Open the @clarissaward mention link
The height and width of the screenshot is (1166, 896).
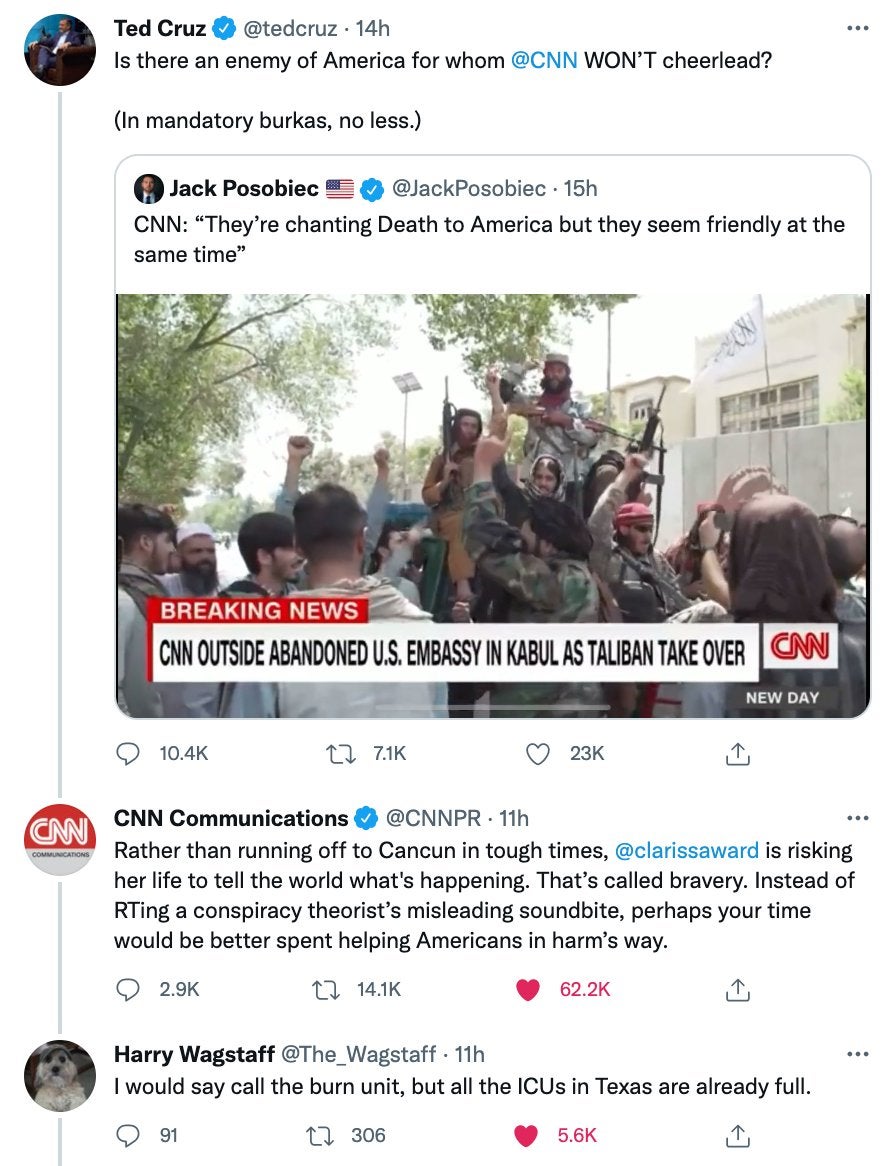686,851
